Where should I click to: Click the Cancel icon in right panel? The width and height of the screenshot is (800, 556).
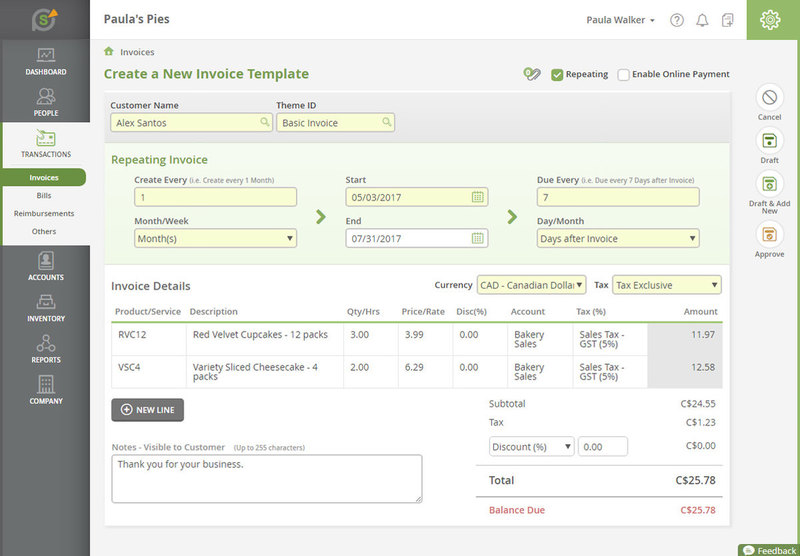(769, 98)
